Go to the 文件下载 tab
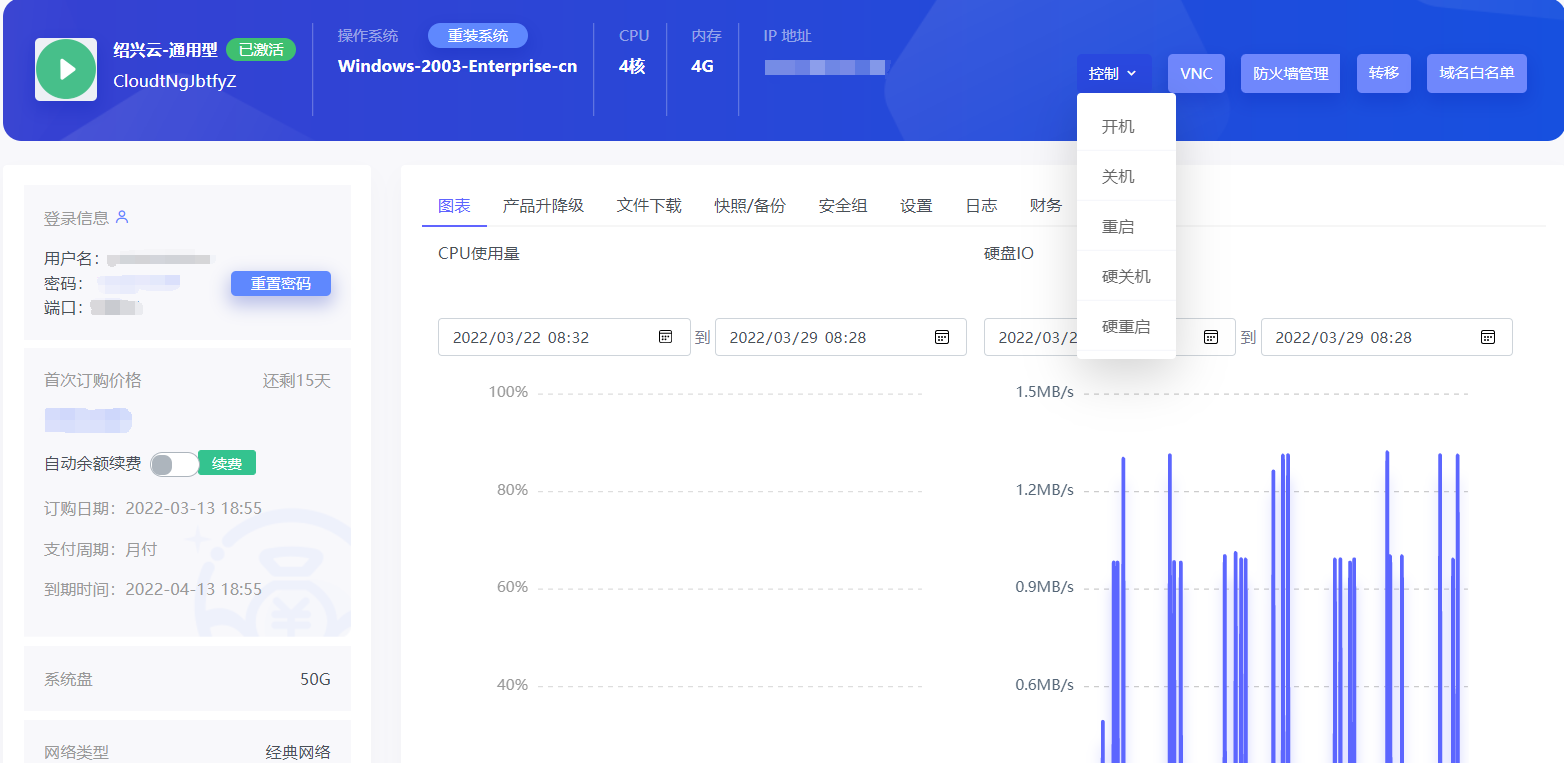 tap(649, 205)
